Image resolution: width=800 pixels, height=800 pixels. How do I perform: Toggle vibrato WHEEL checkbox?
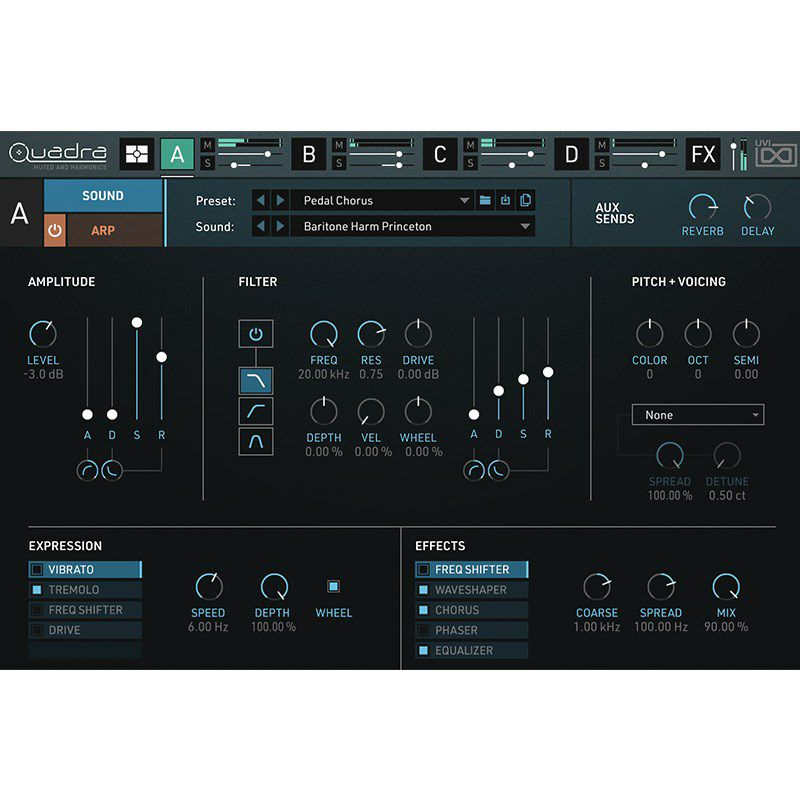(x=334, y=586)
